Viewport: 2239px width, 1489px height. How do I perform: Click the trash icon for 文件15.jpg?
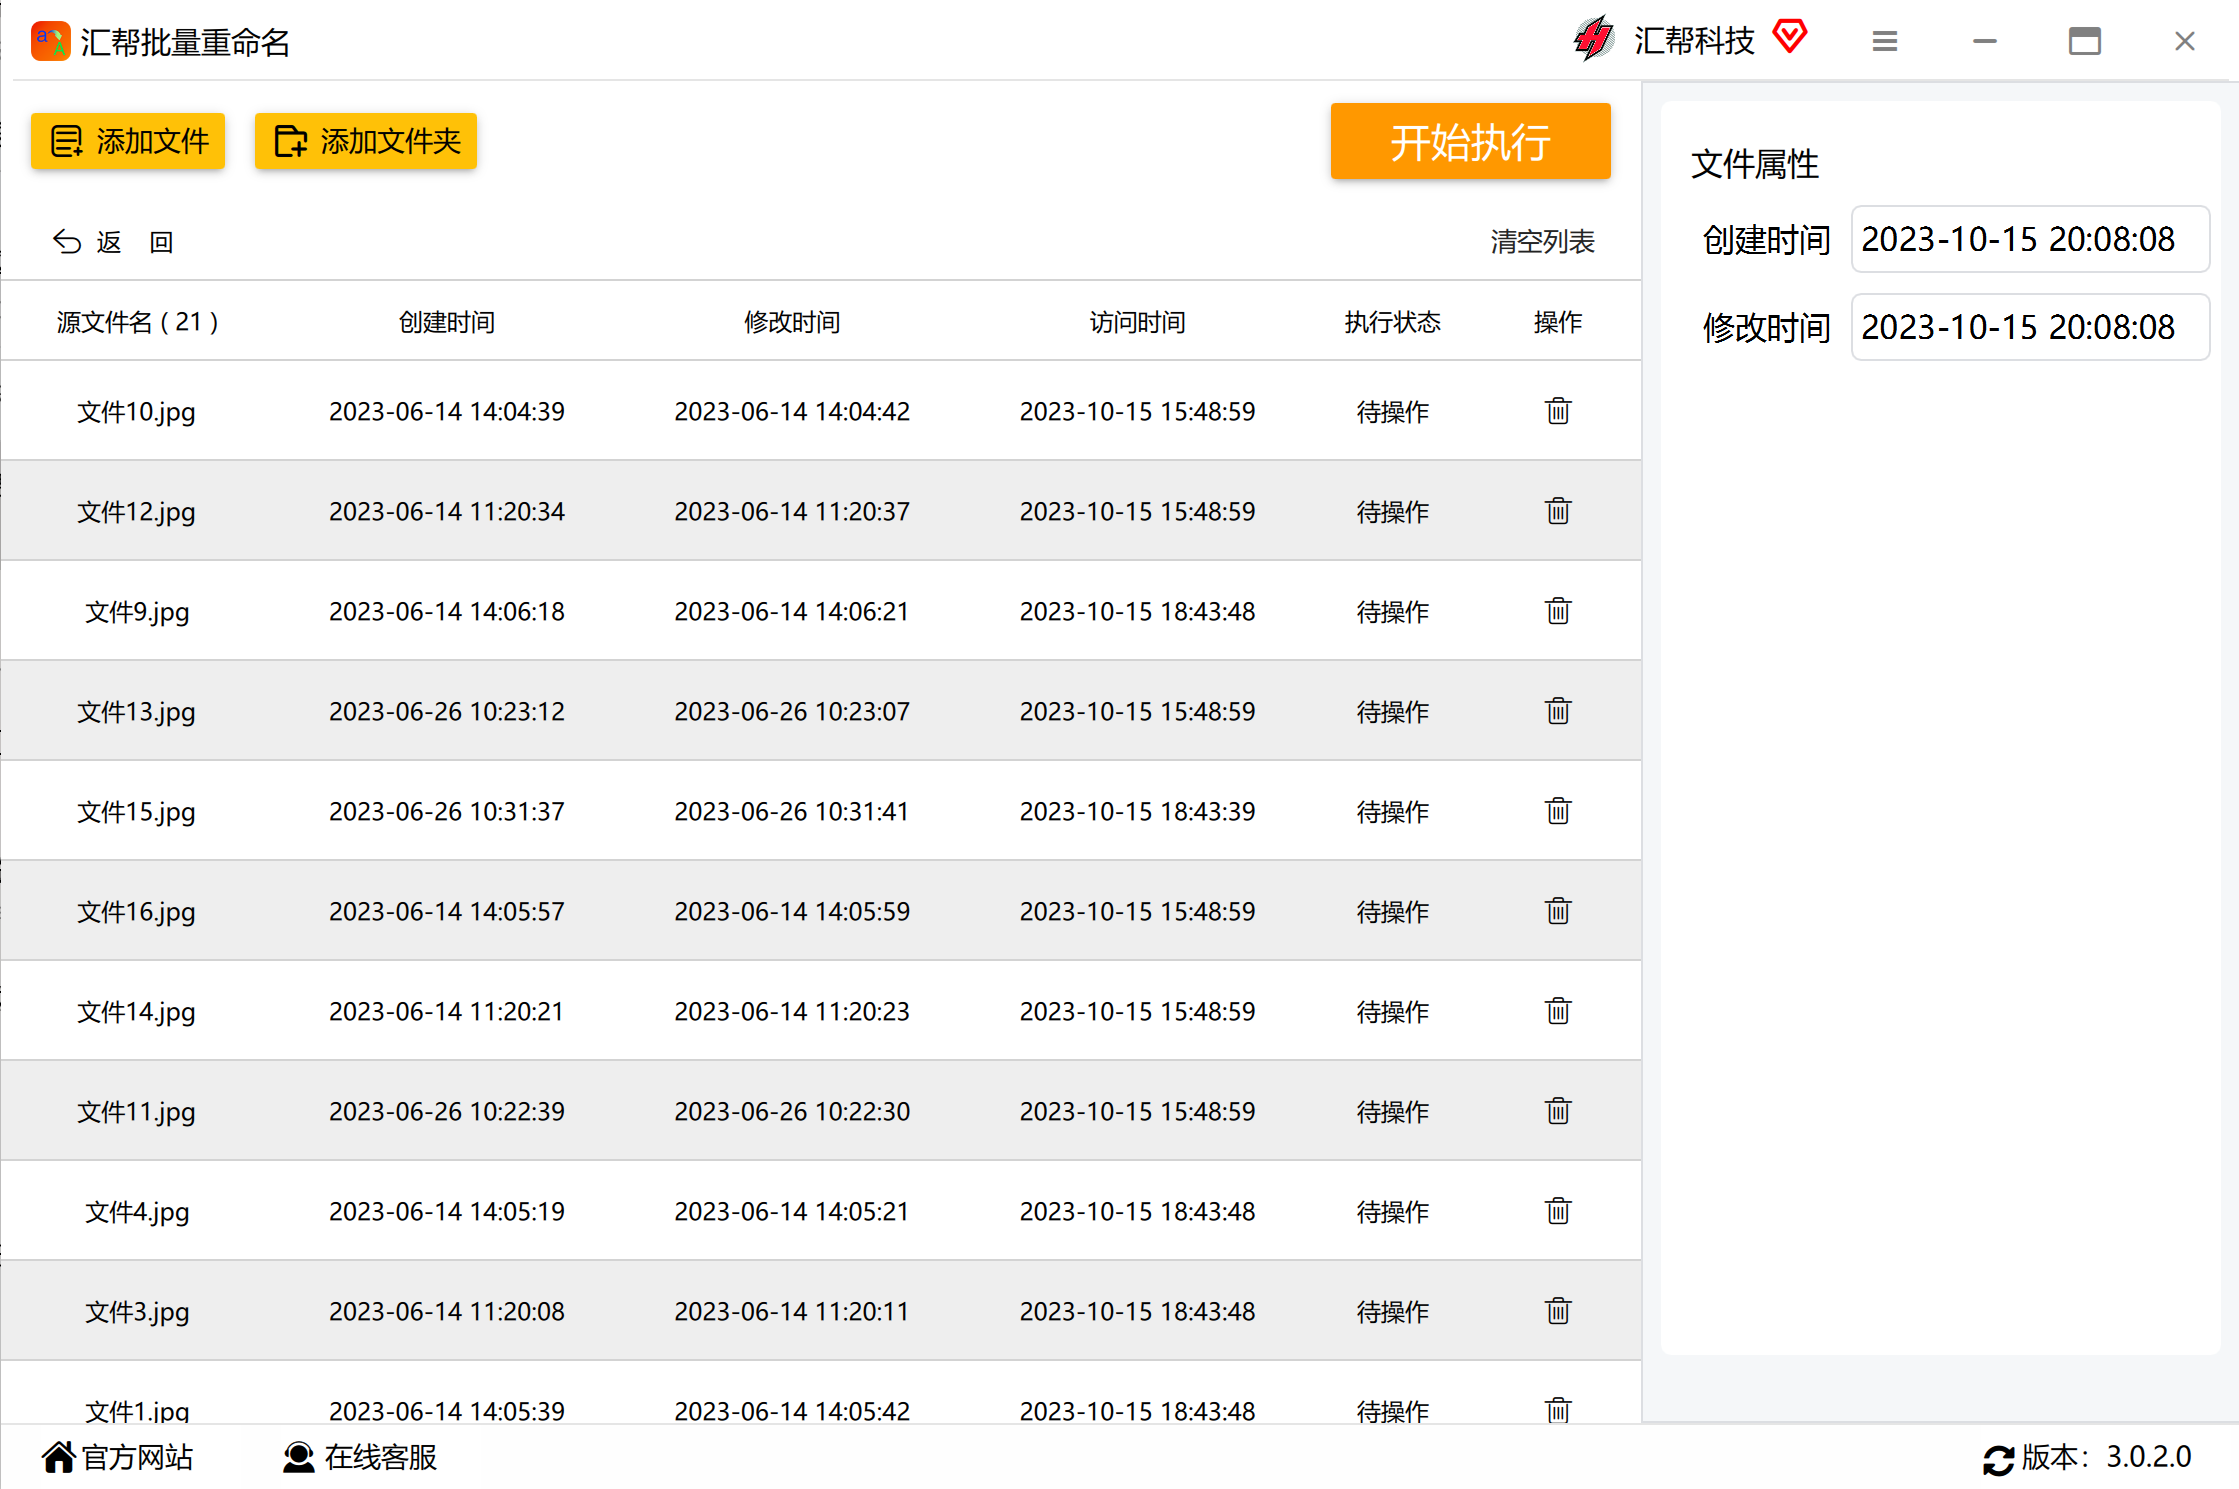coord(1557,811)
